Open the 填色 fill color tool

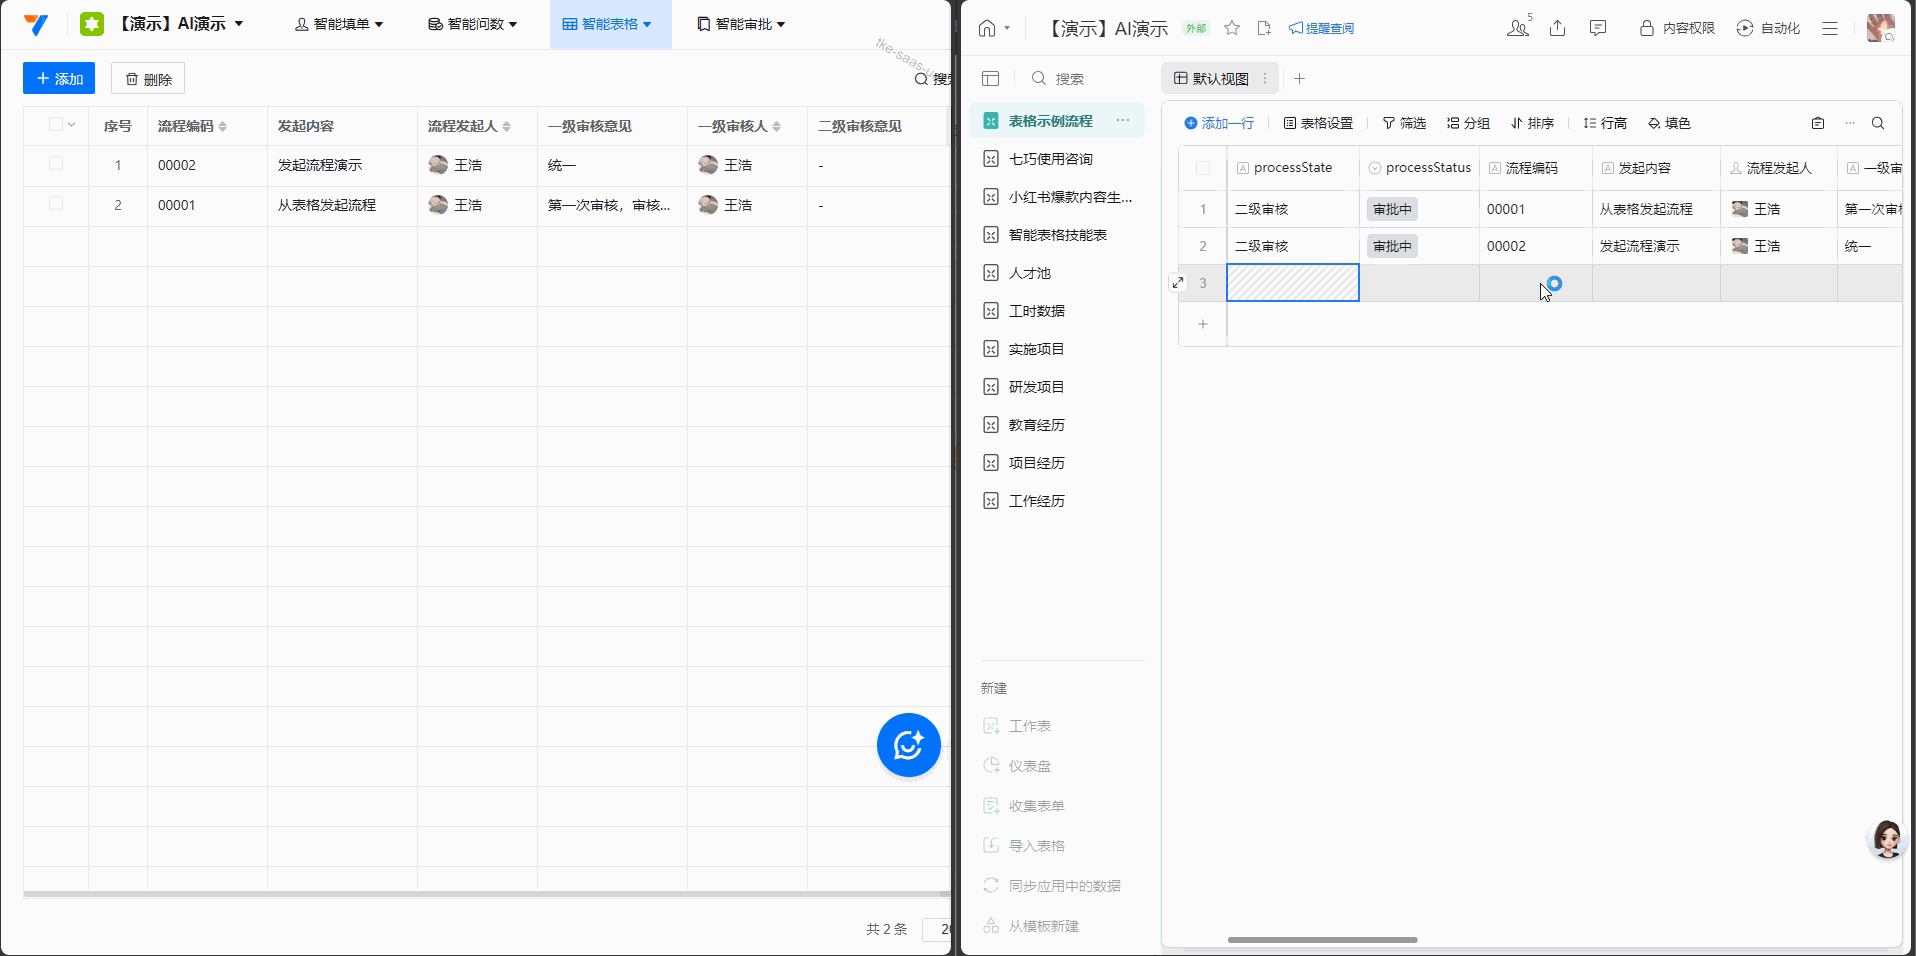coord(1670,123)
